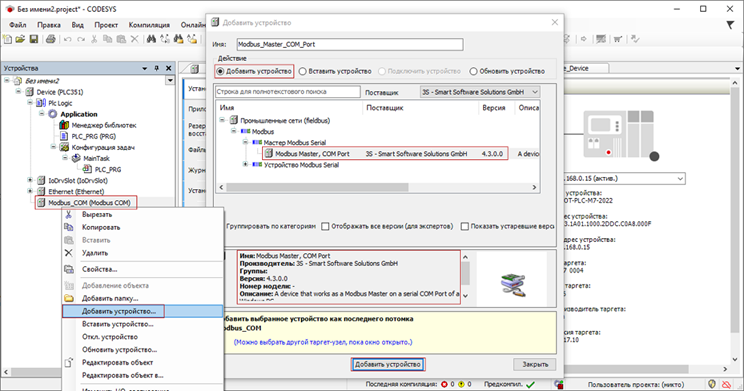Click the yellow warning count icon in status bar

pos(461,384)
